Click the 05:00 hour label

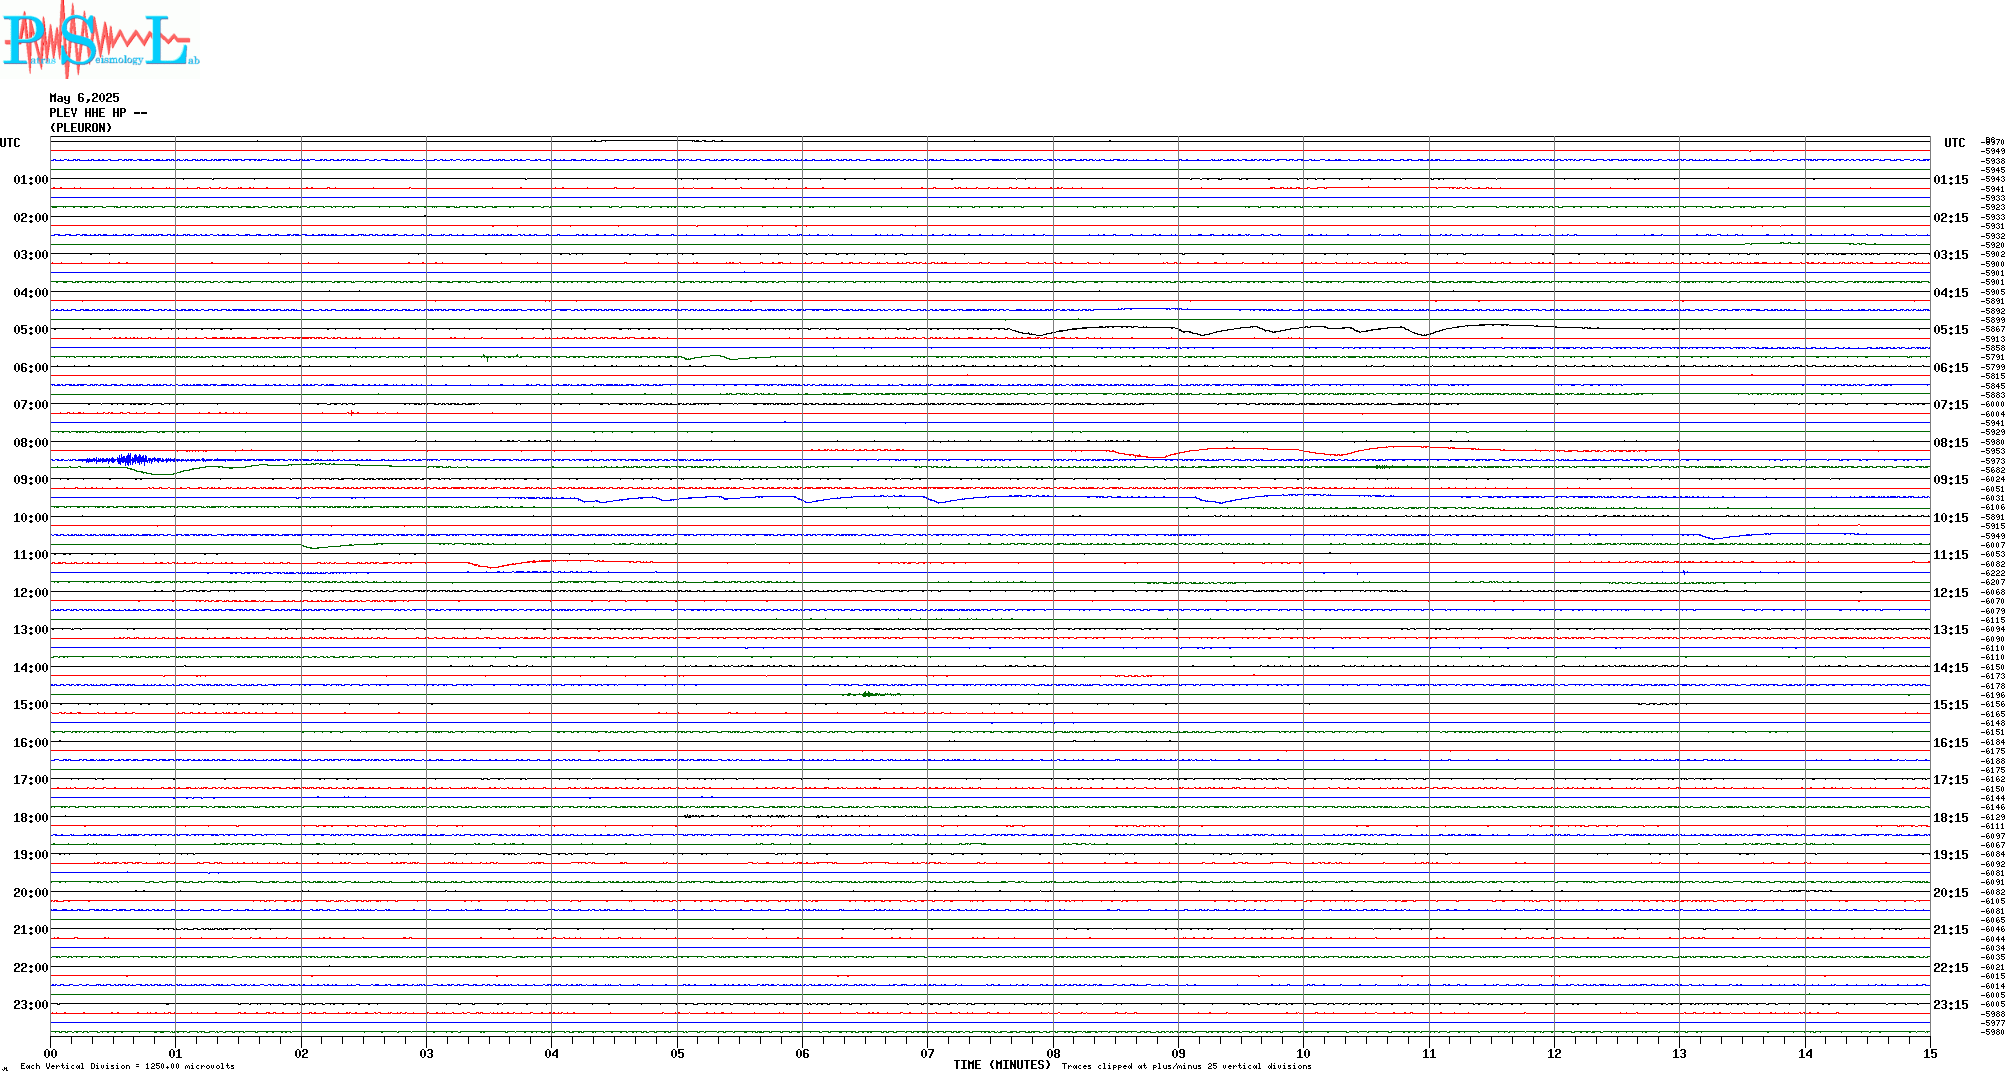point(31,330)
